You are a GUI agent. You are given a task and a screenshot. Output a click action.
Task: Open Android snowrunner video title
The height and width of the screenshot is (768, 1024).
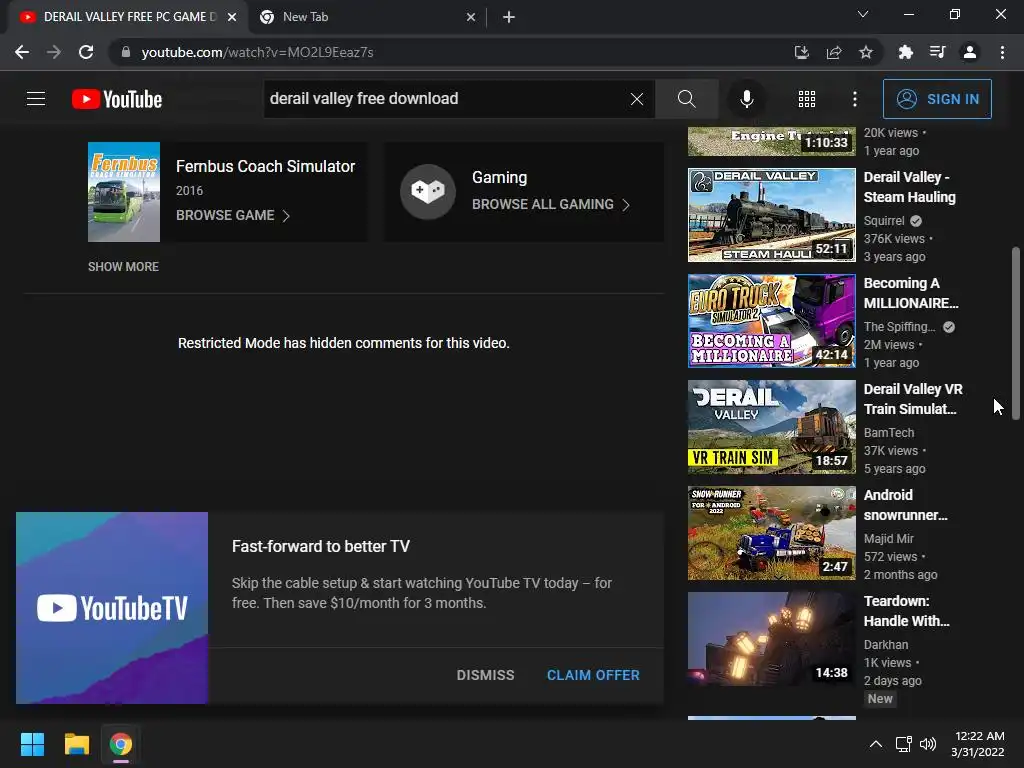(905, 505)
